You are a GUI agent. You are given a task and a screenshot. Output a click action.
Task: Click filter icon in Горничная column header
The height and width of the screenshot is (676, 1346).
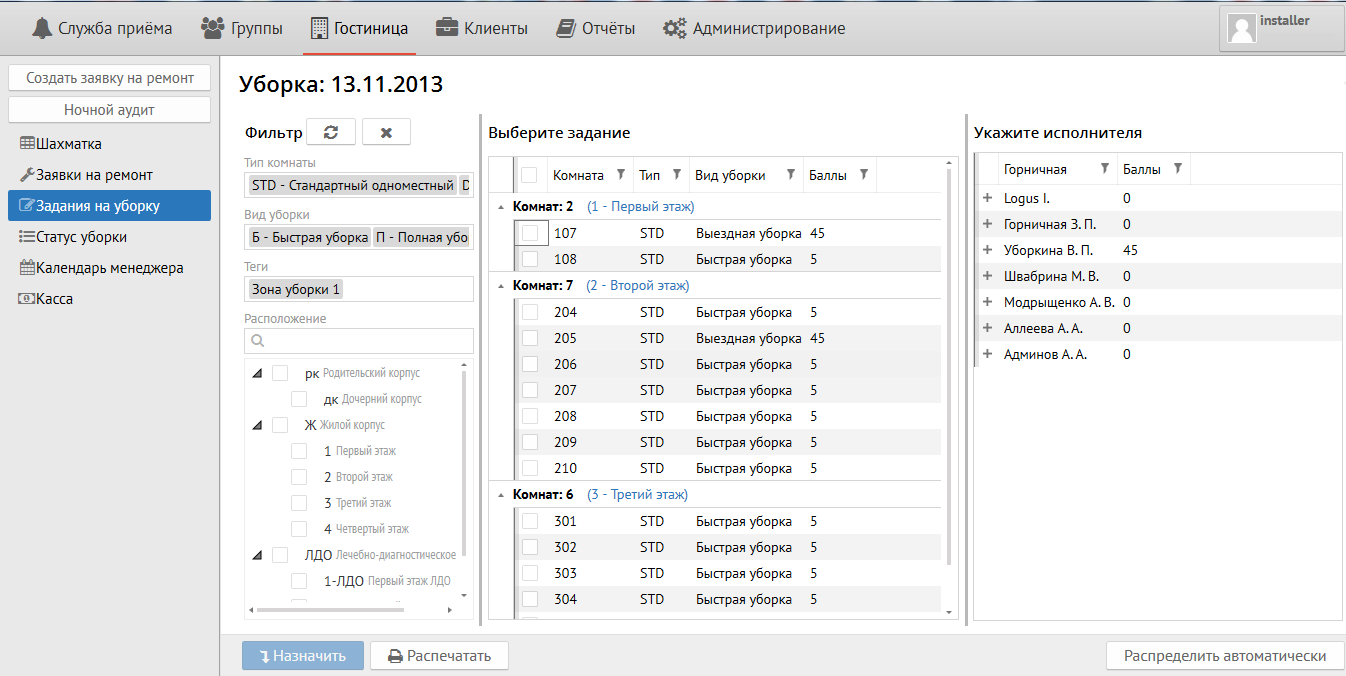tap(1104, 169)
